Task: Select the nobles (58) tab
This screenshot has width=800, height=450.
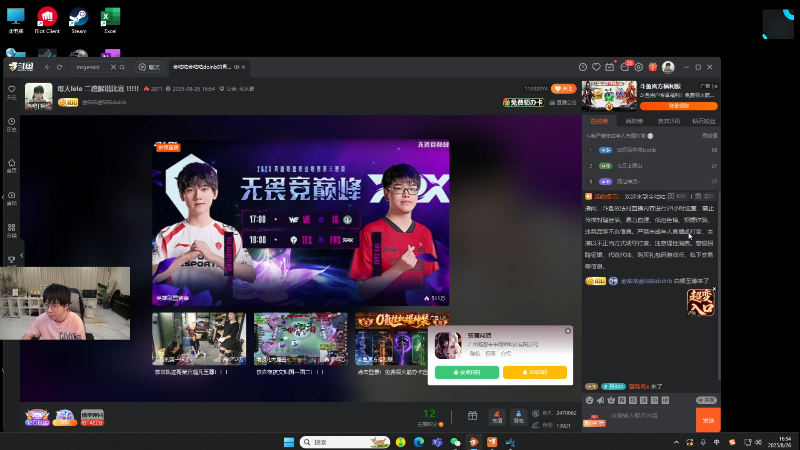Action: point(668,121)
